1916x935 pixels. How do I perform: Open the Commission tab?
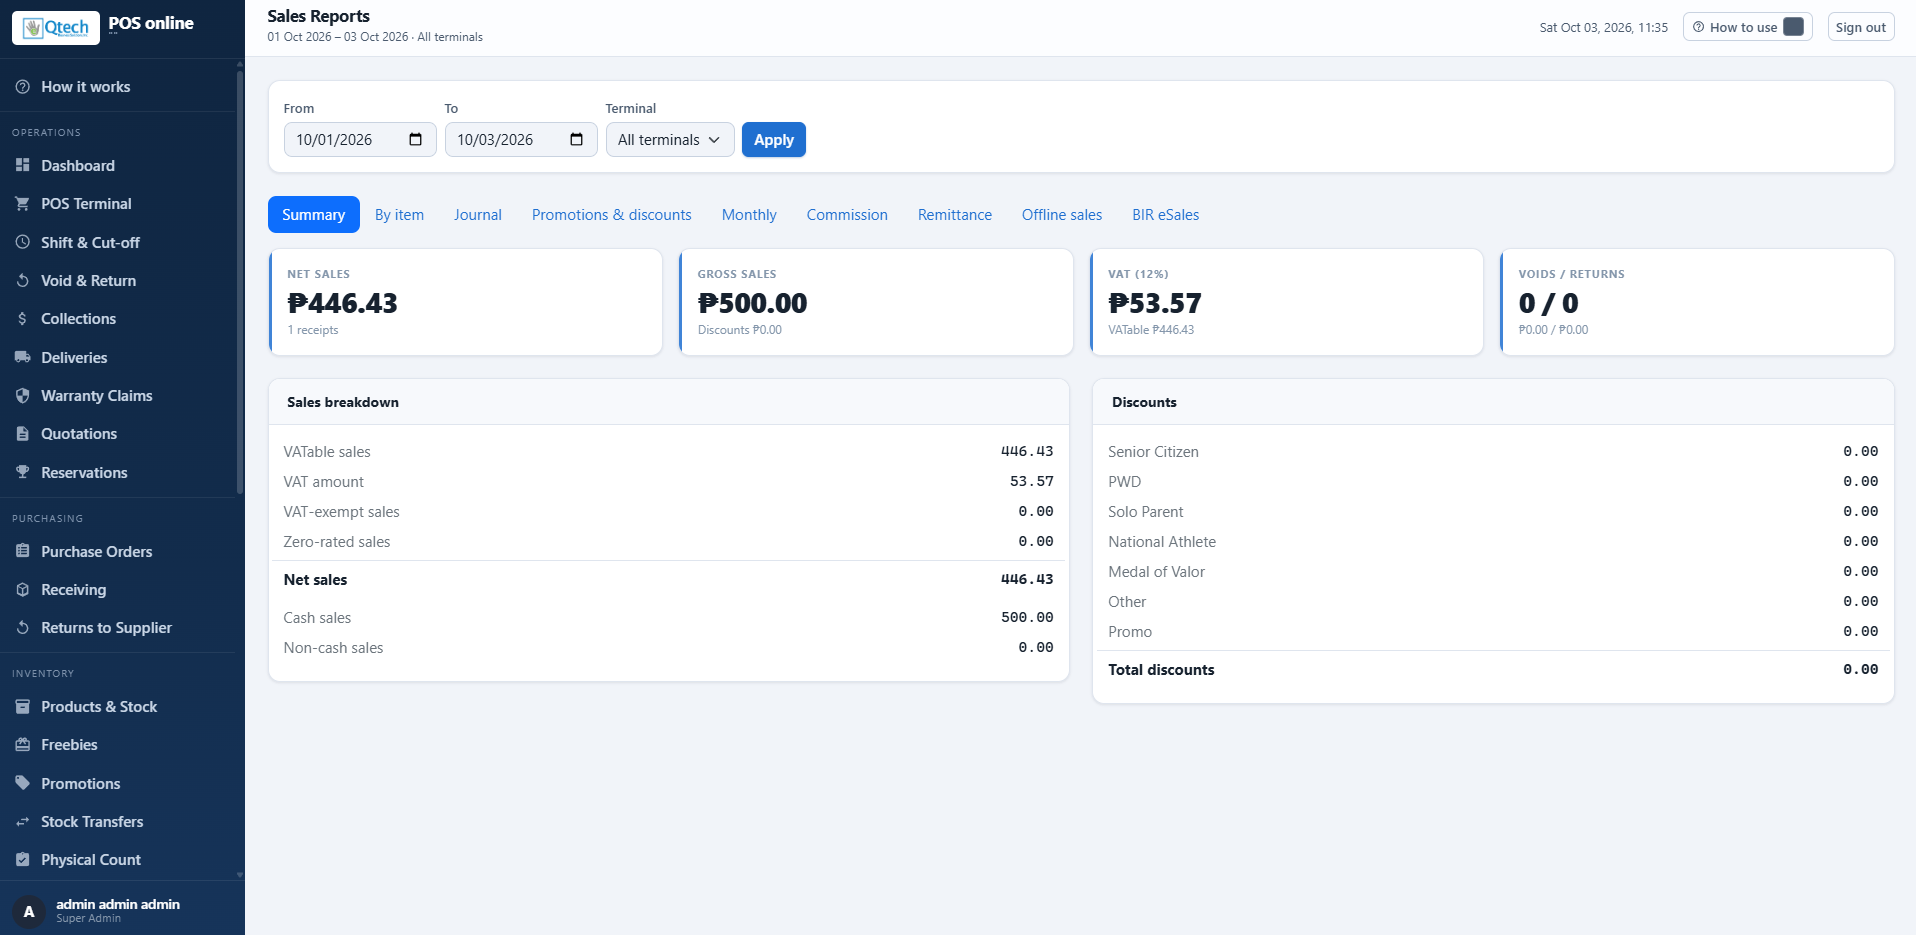pyautogui.click(x=847, y=215)
